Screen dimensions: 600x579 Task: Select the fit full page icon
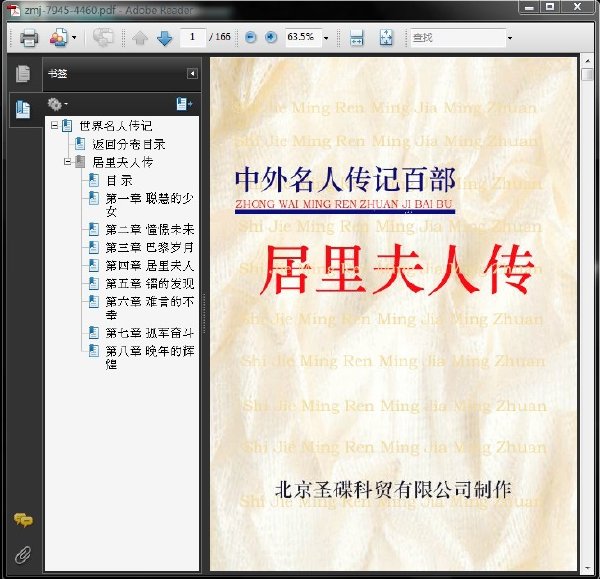(x=386, y=38)
